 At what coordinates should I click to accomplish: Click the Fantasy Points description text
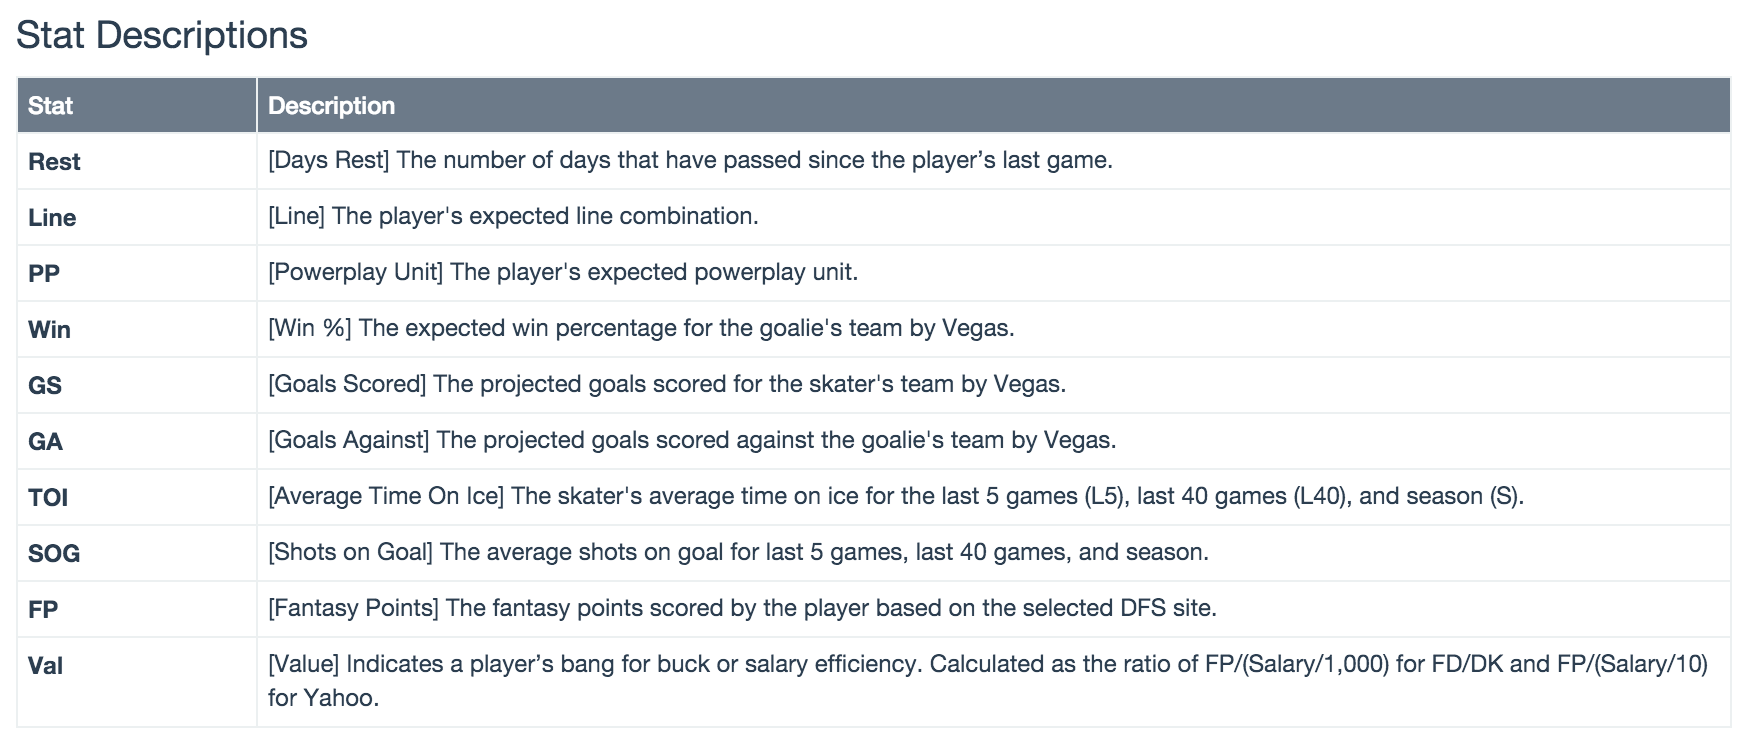[x=742, y=608]
